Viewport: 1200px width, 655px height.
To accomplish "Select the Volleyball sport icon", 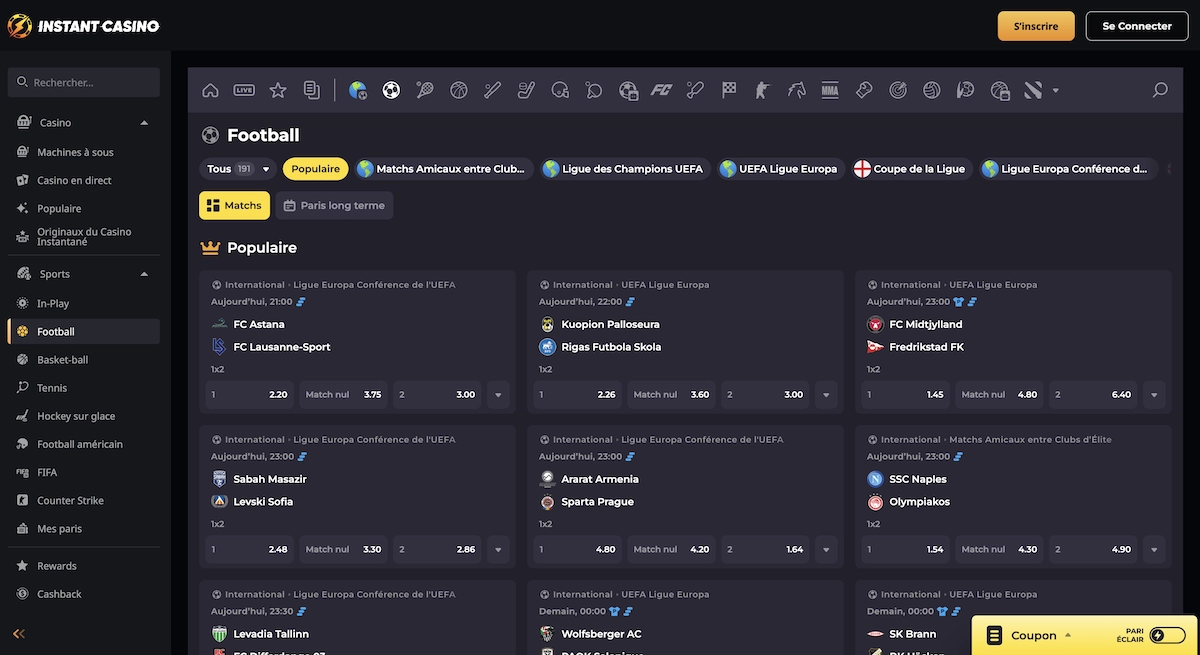I will tap(931, 90).
